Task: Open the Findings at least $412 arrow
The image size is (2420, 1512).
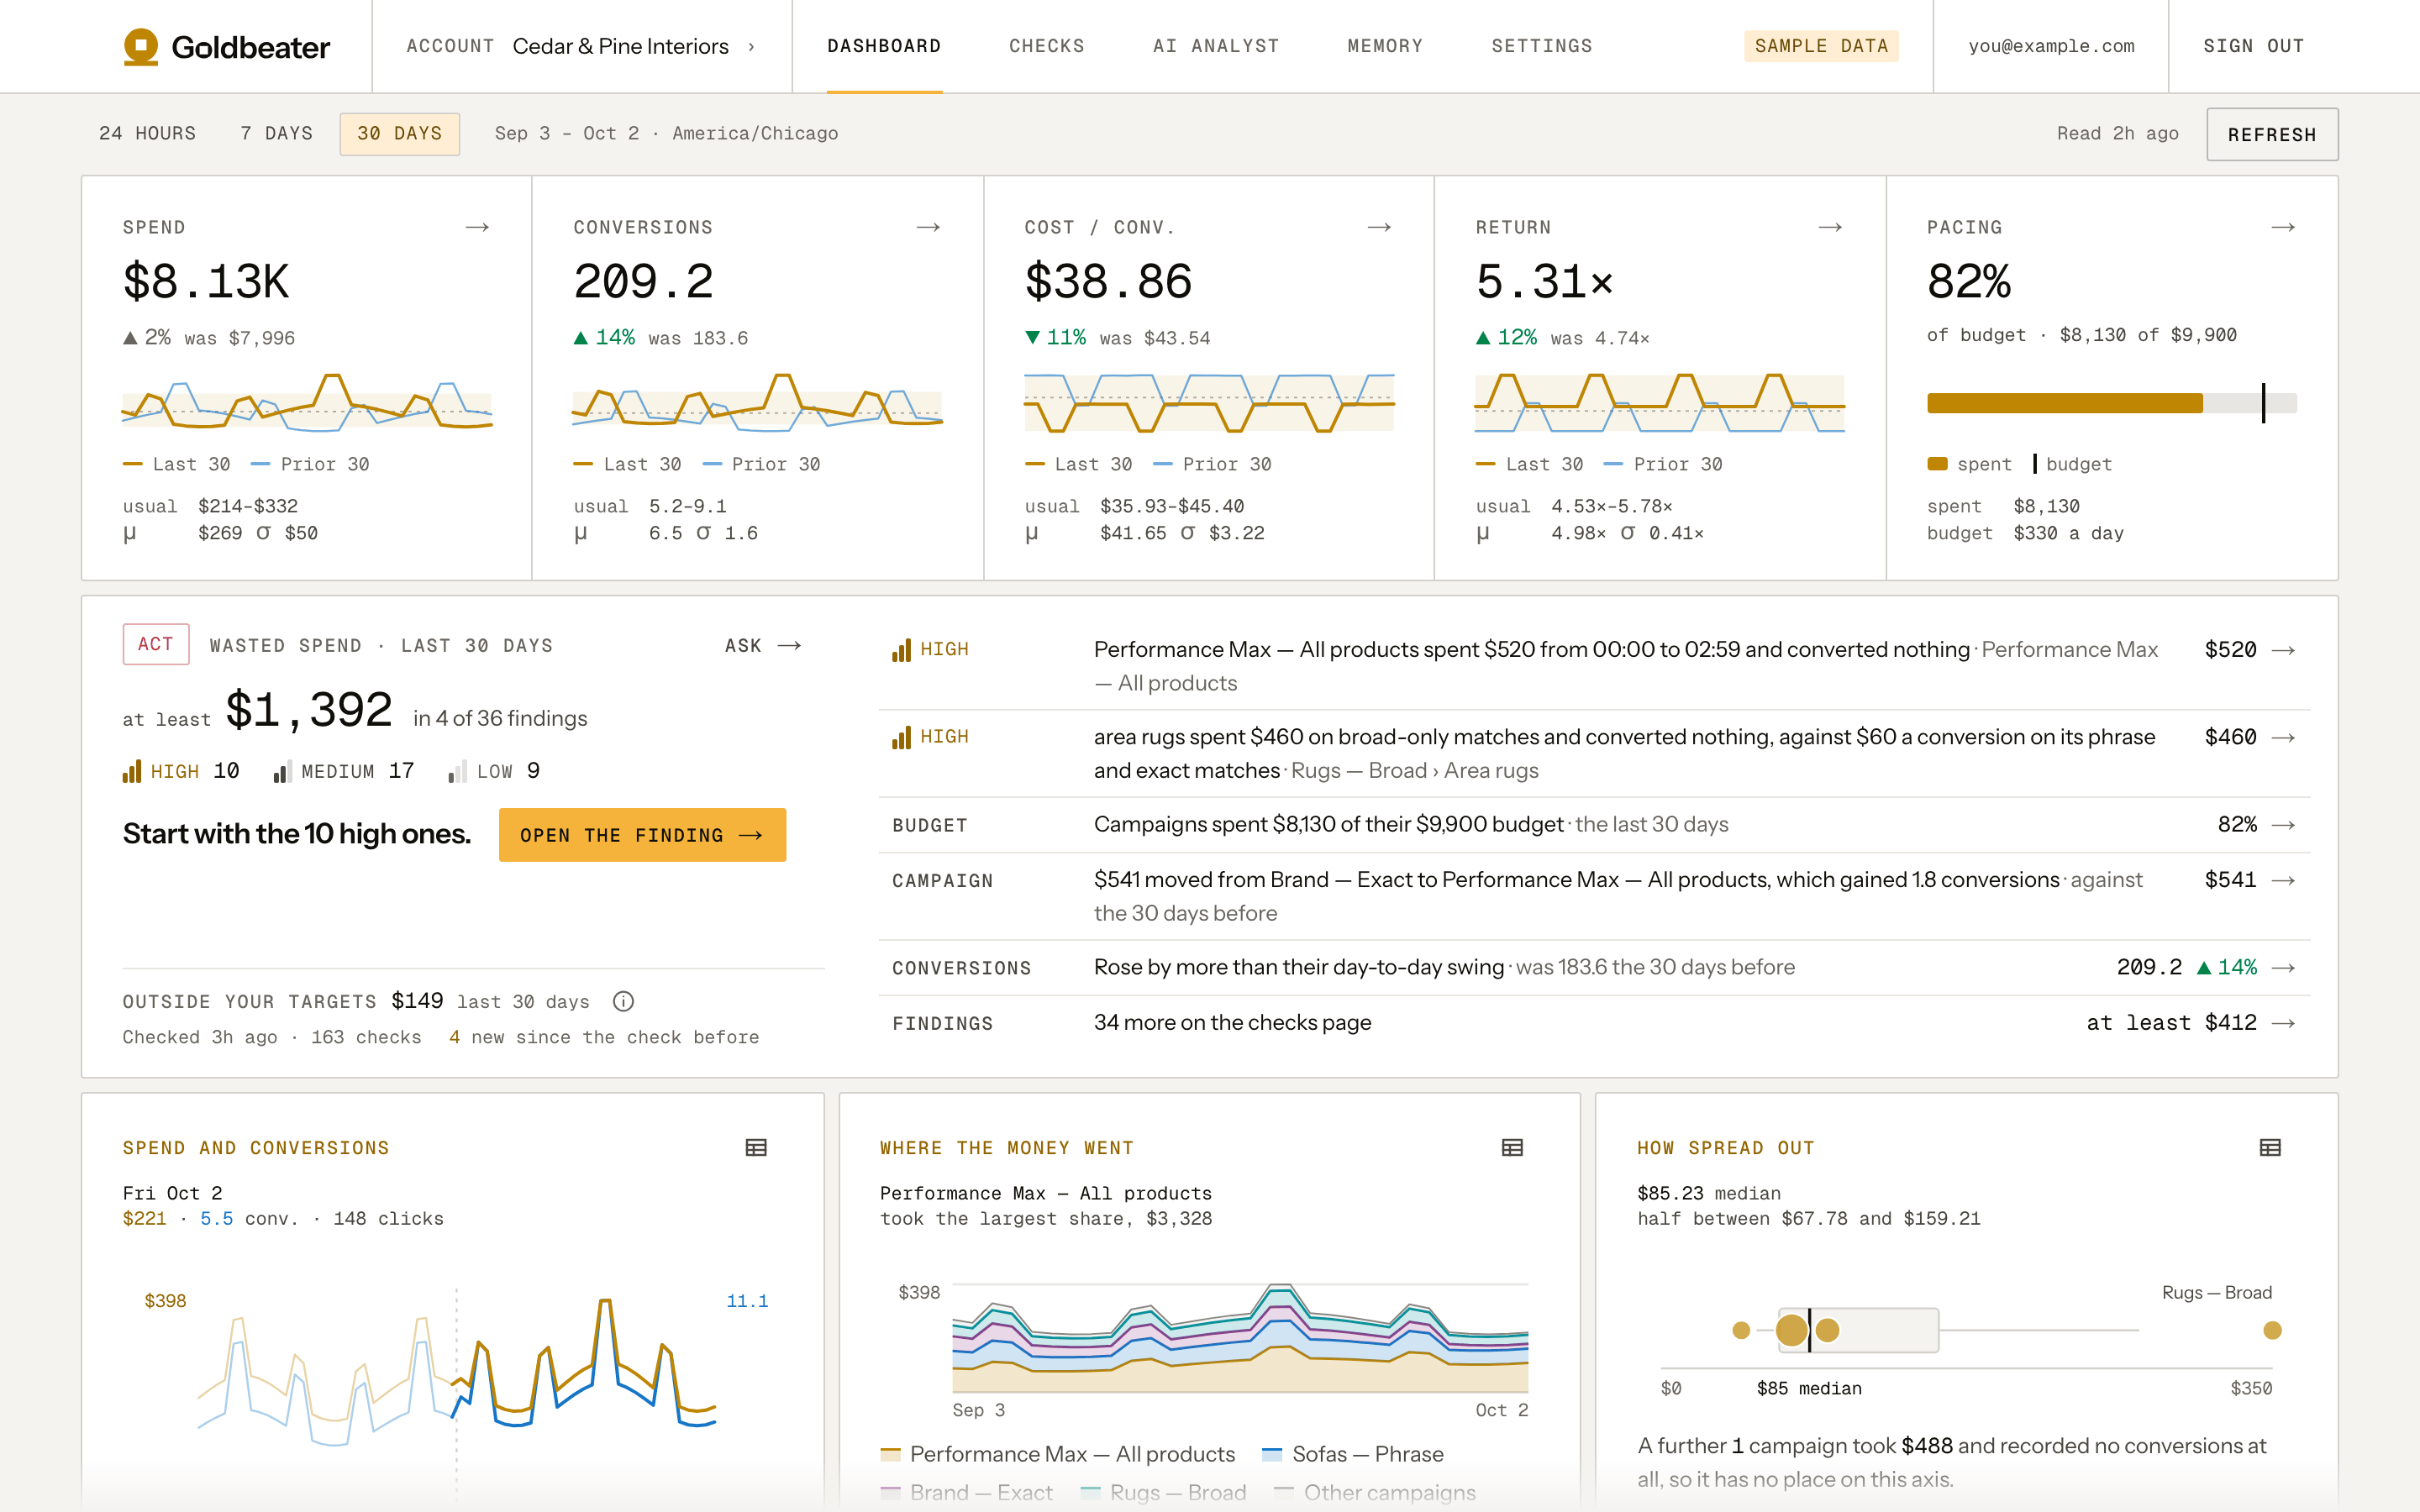Action: (2283, 1023)
